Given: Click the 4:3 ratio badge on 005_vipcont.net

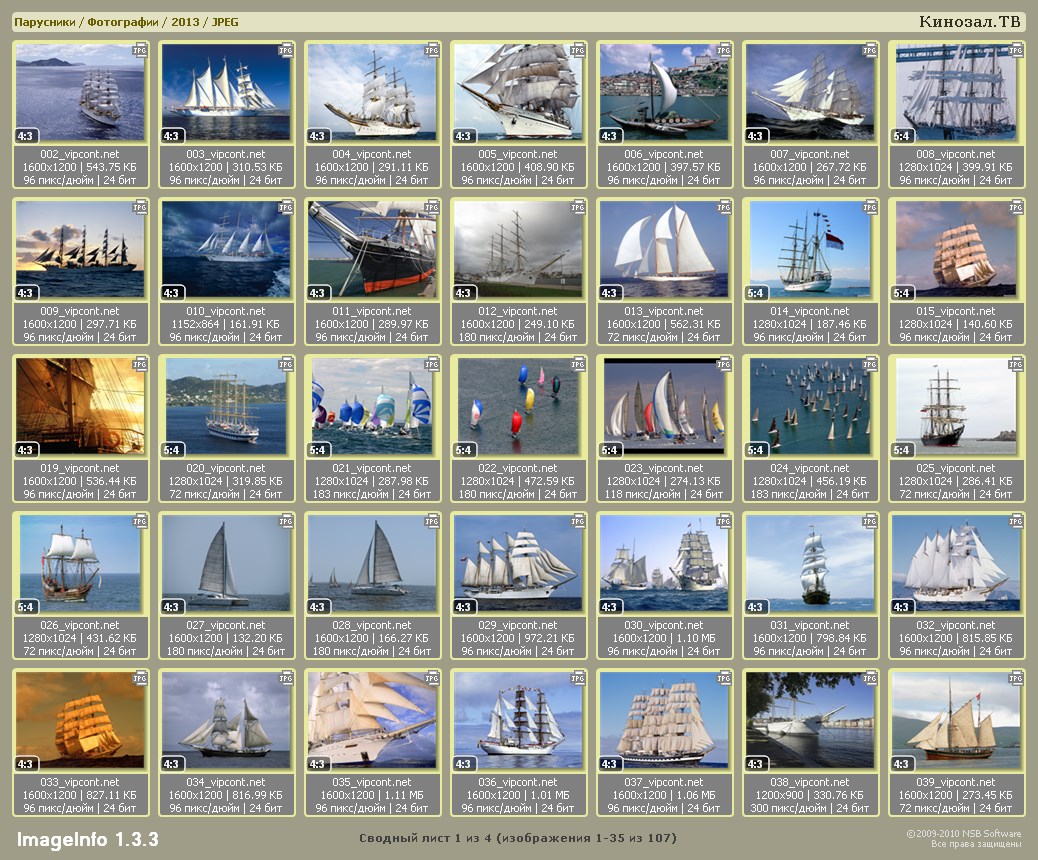Looking at the screenshot, I should click(x=464, y=136).
